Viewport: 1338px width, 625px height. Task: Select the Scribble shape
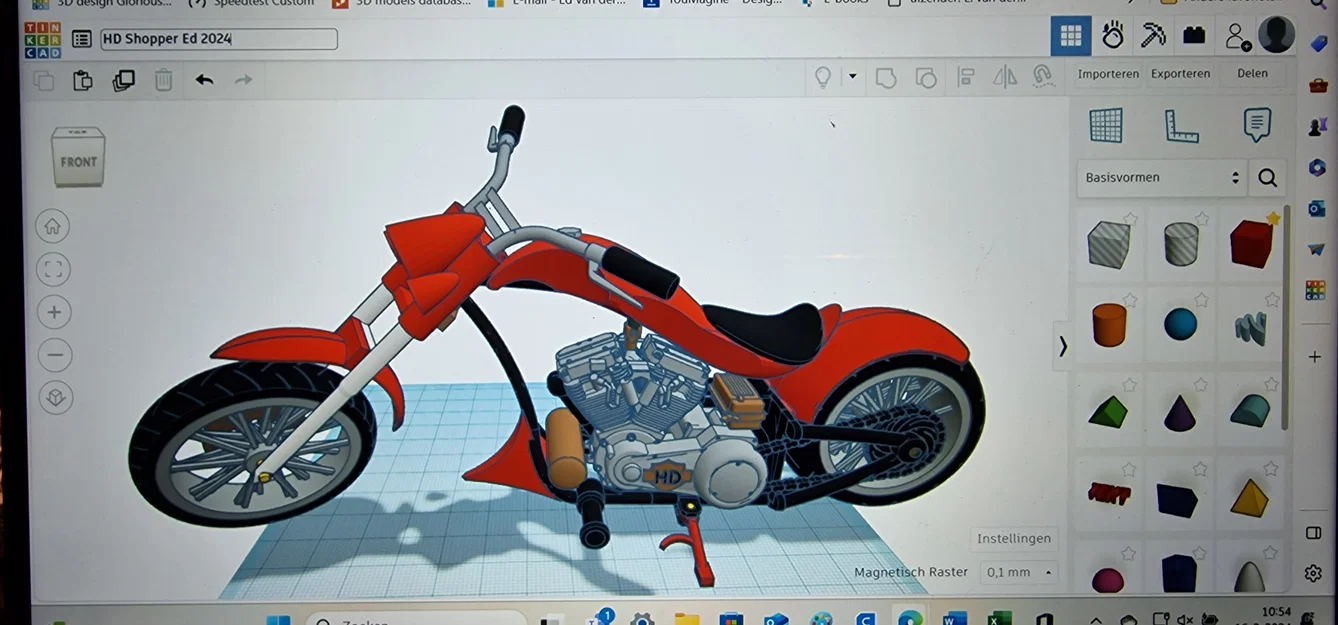pos(1251,327)
